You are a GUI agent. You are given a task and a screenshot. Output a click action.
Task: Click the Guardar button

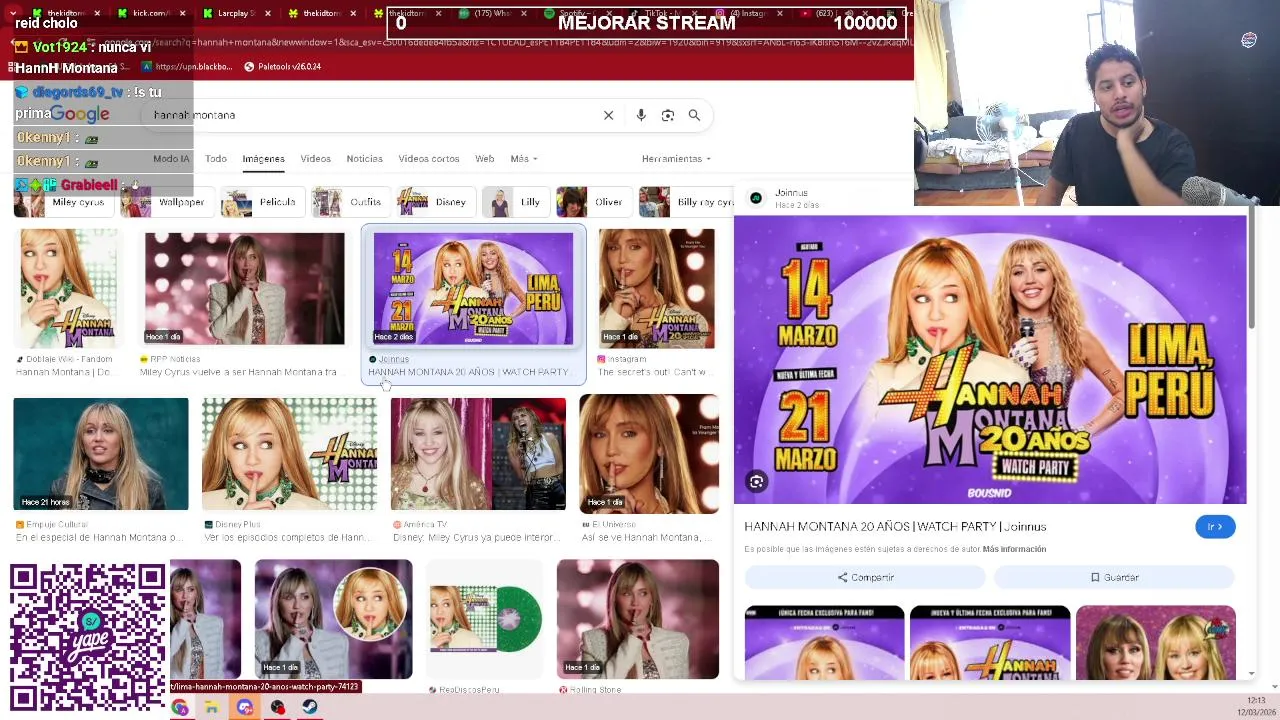[1114, 577]
